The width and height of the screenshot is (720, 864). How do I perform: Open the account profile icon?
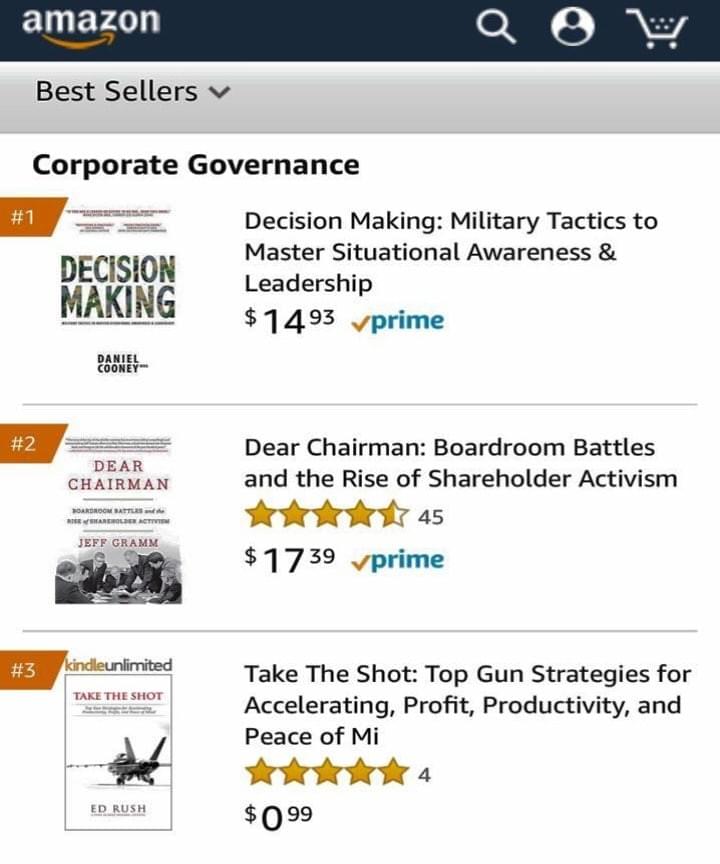click(x=571, y=28)
